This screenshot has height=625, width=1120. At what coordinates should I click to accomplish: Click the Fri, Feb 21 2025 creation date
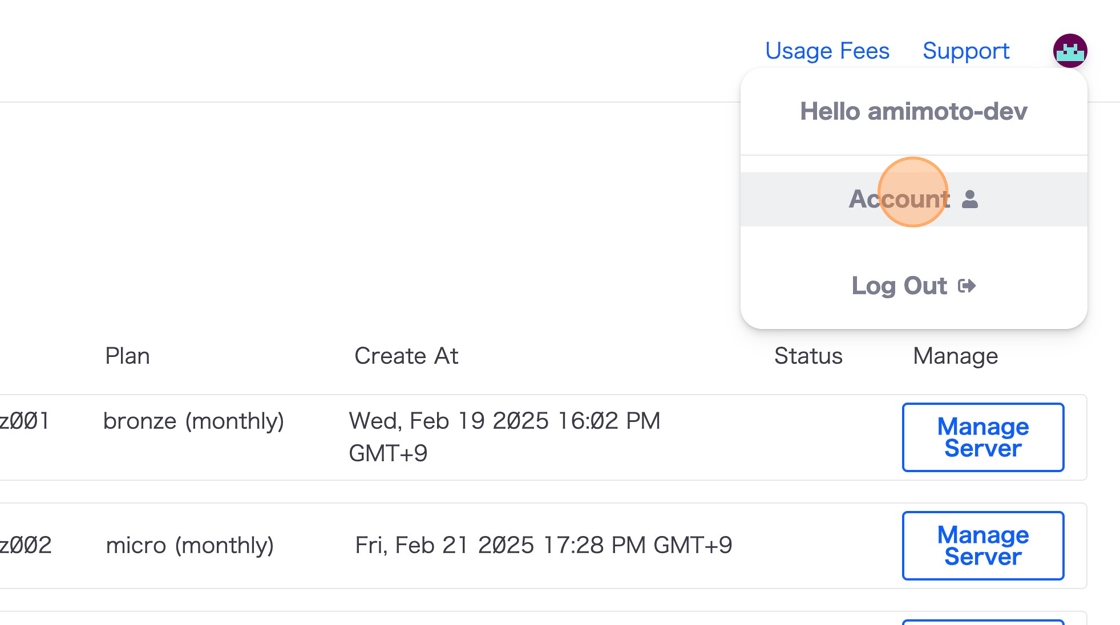543,545
